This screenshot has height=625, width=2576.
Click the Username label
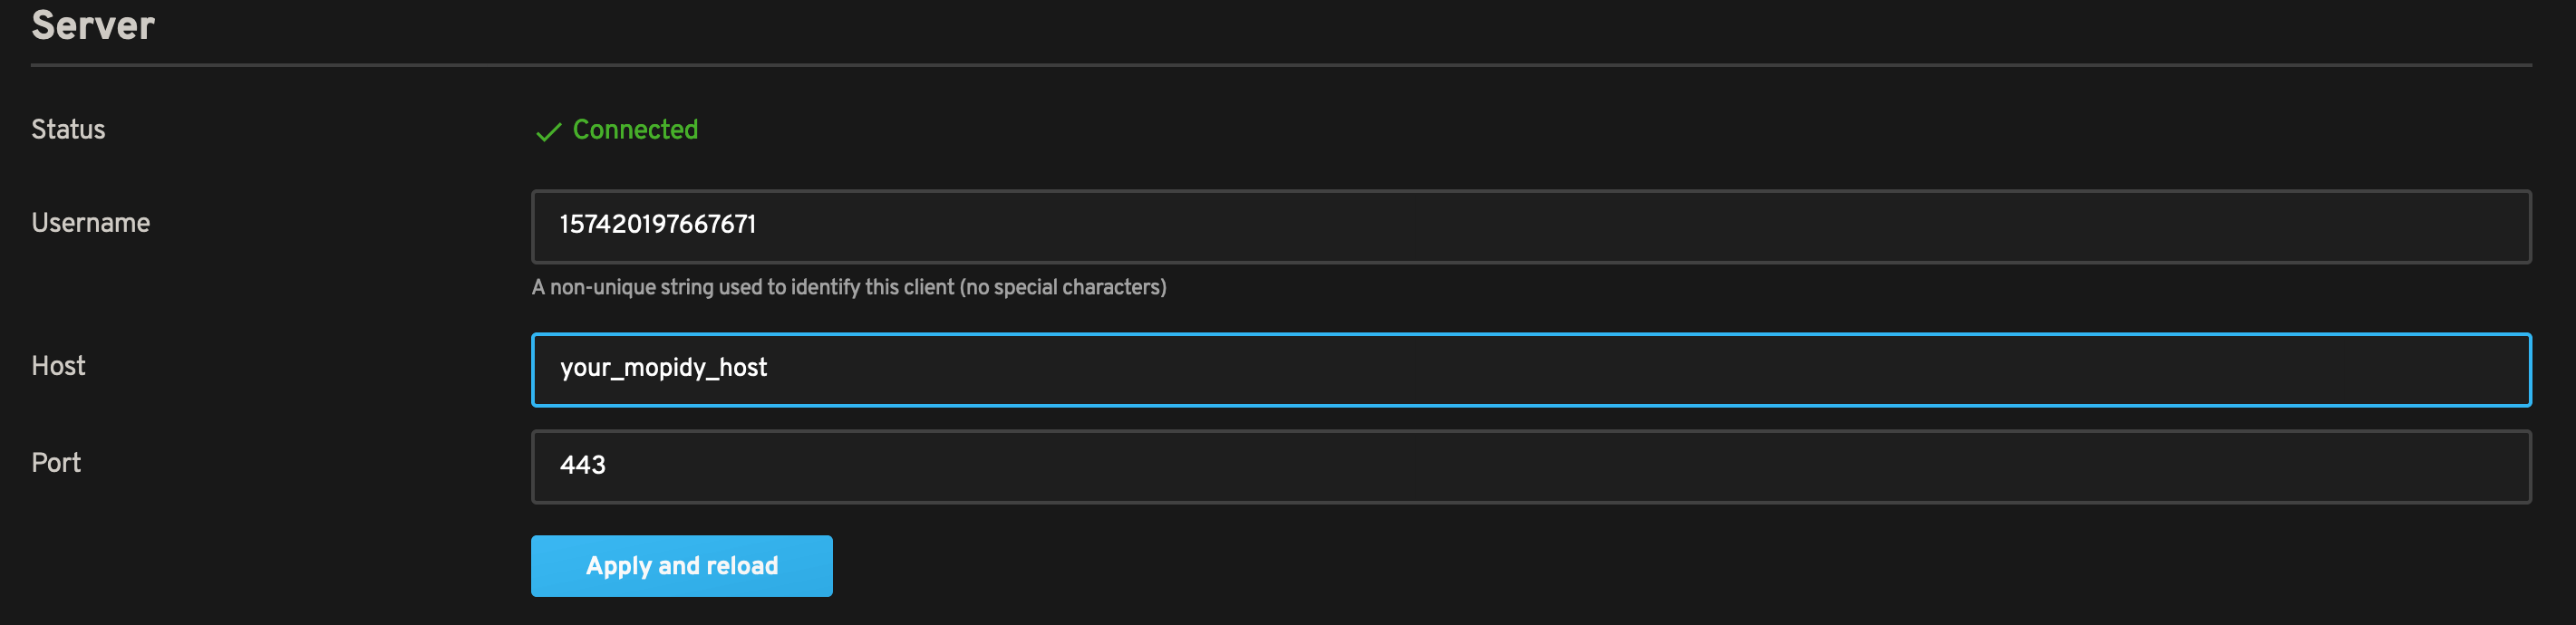[91, 223]
